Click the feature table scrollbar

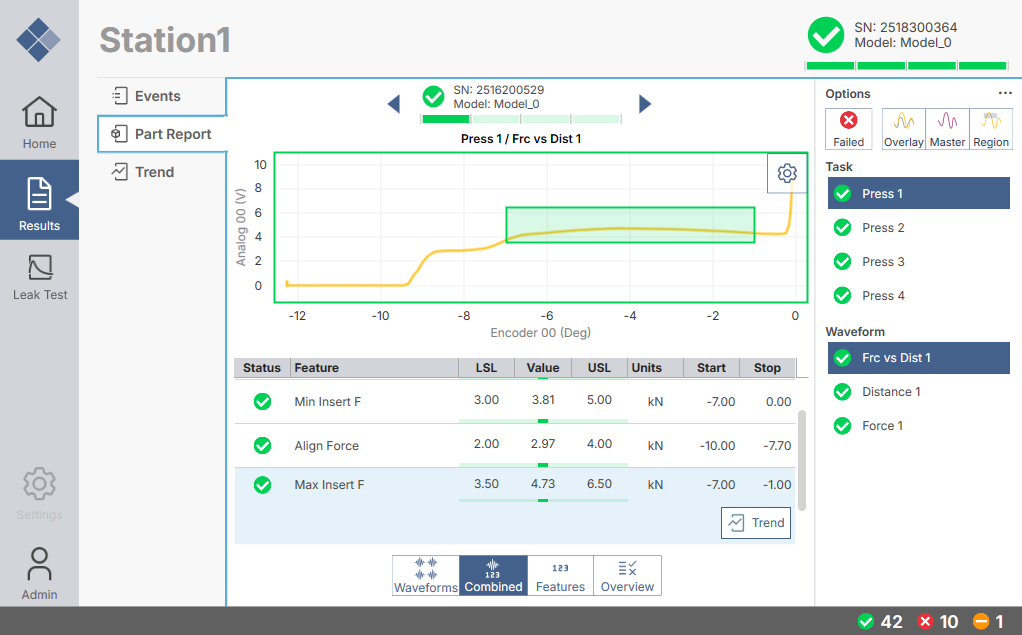pyautogui.click(x=802, y=460)
